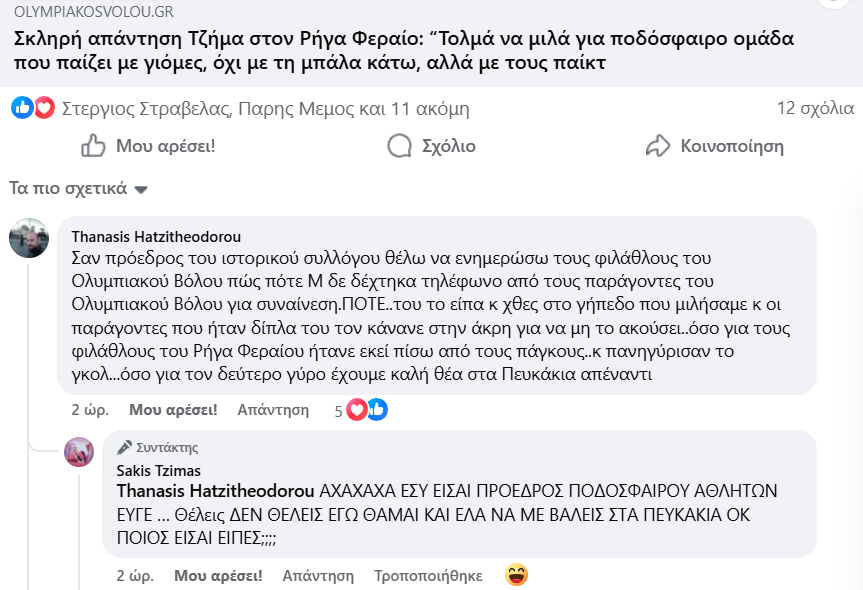This screenshot has height=590, width=863.
Task: Click the reaction icons beside Στεργιος Στραβελας
Action: point(33,108)
